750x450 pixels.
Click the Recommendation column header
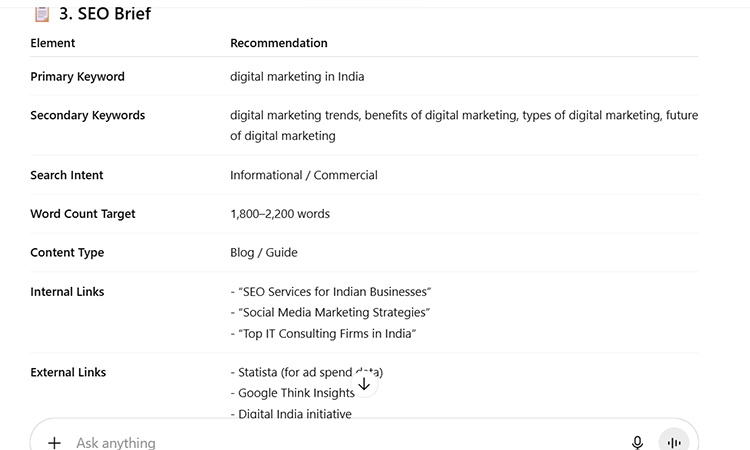[x=279, y=43]
